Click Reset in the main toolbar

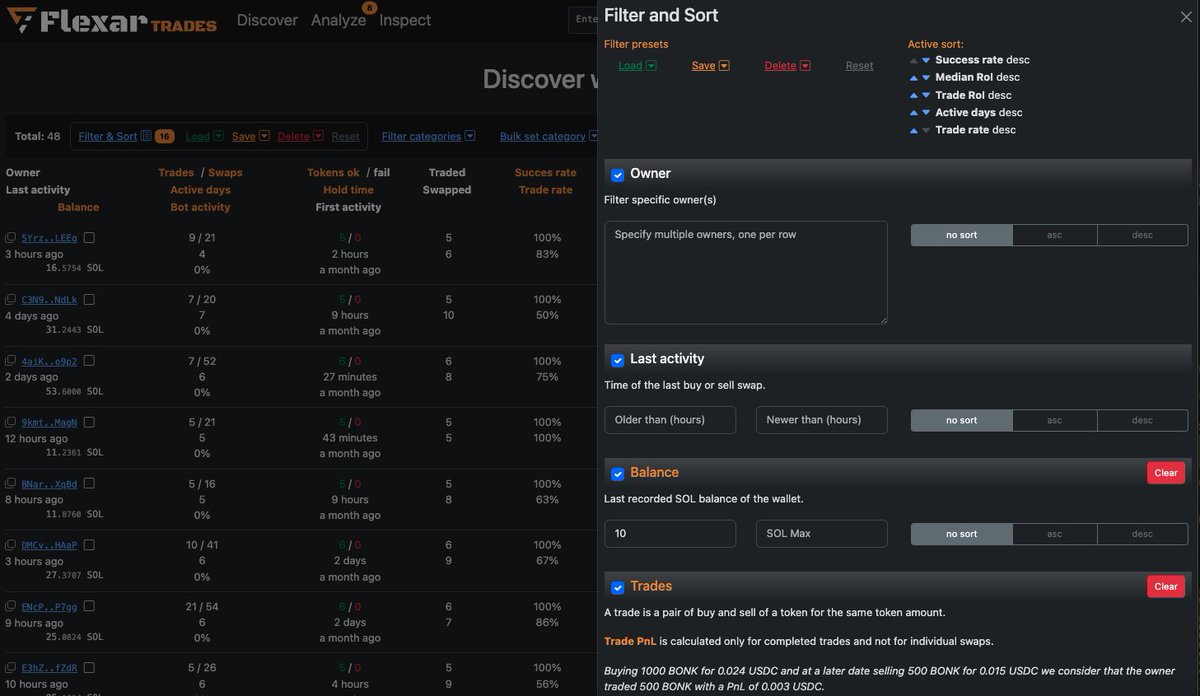coord(345,136)
